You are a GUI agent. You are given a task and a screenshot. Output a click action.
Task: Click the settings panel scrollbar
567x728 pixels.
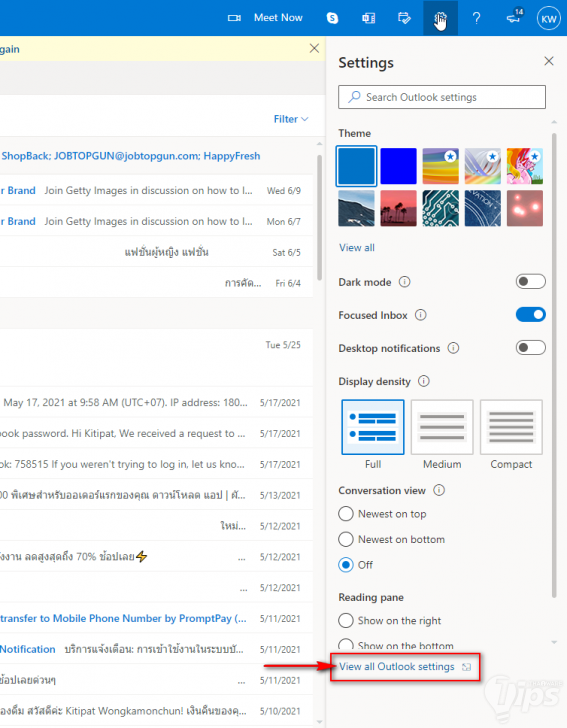(x=554, y=365)
